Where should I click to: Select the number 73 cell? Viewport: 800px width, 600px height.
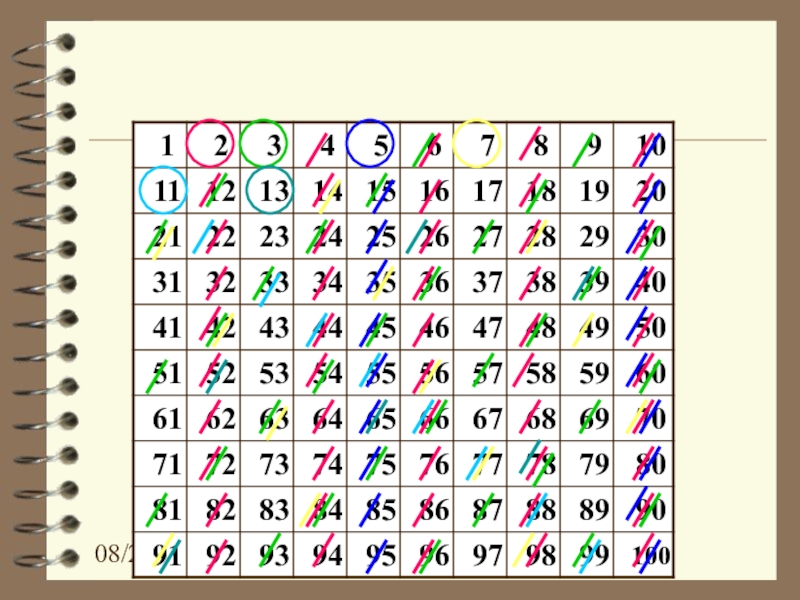pyautogui.click(x=267, y=463)
